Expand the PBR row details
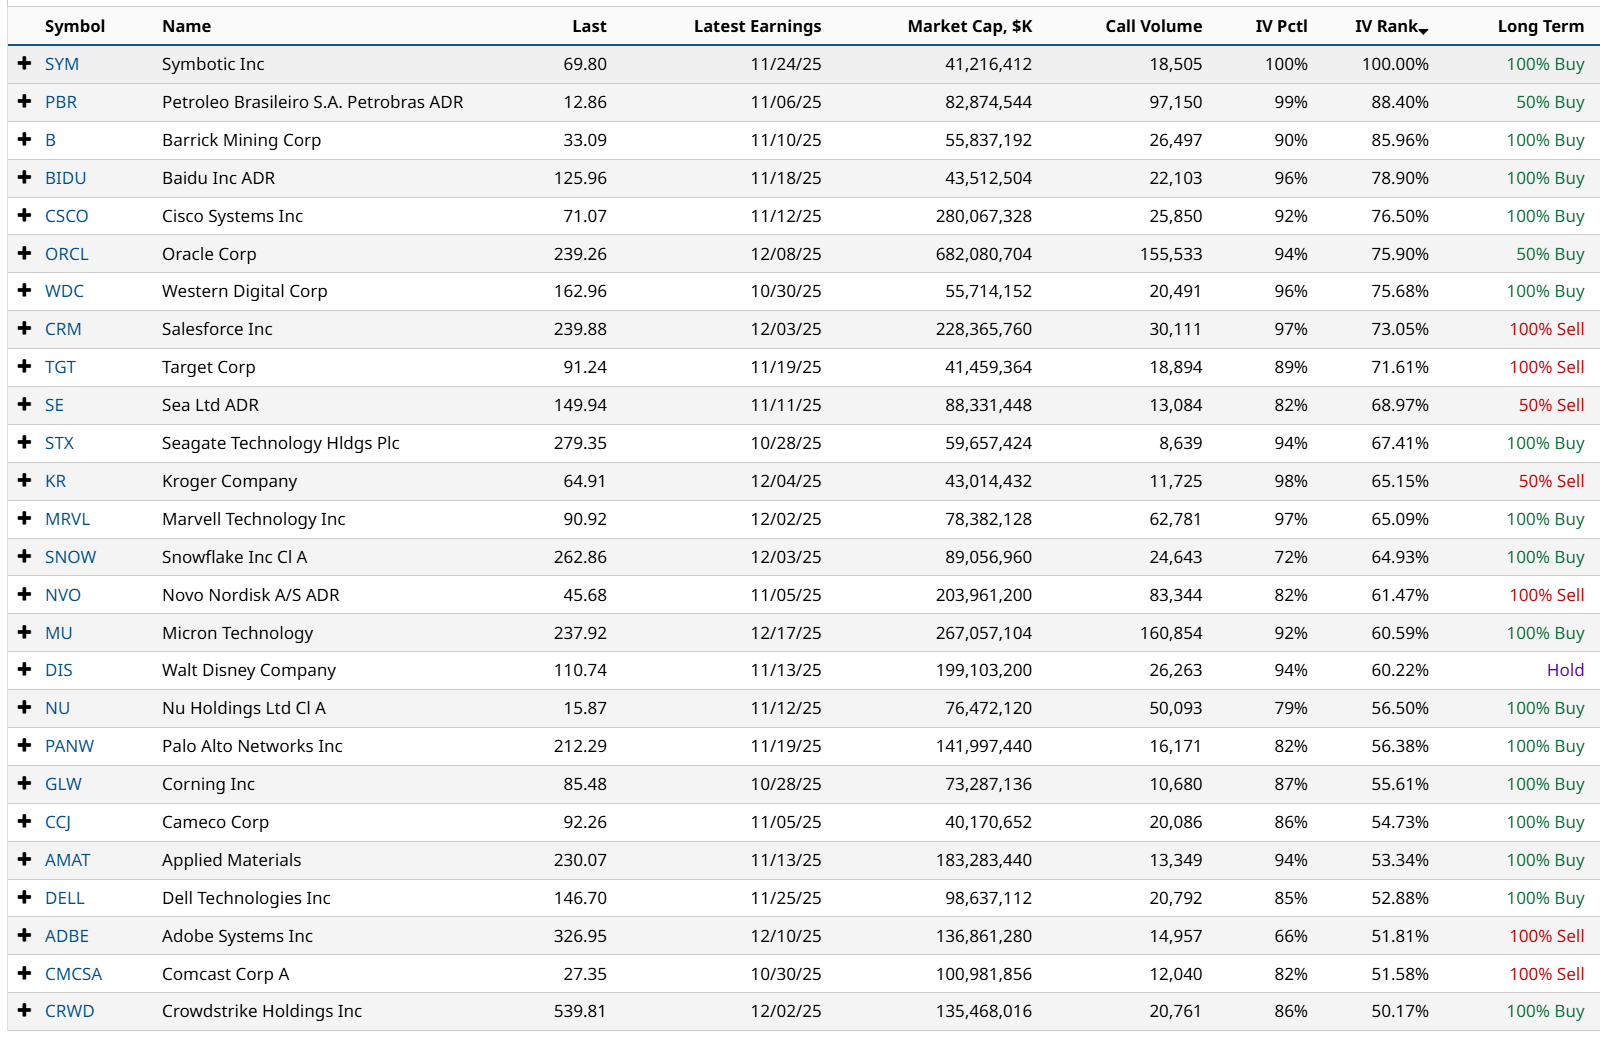Viewport: 1600px width, 1042px height. (25, 102)
